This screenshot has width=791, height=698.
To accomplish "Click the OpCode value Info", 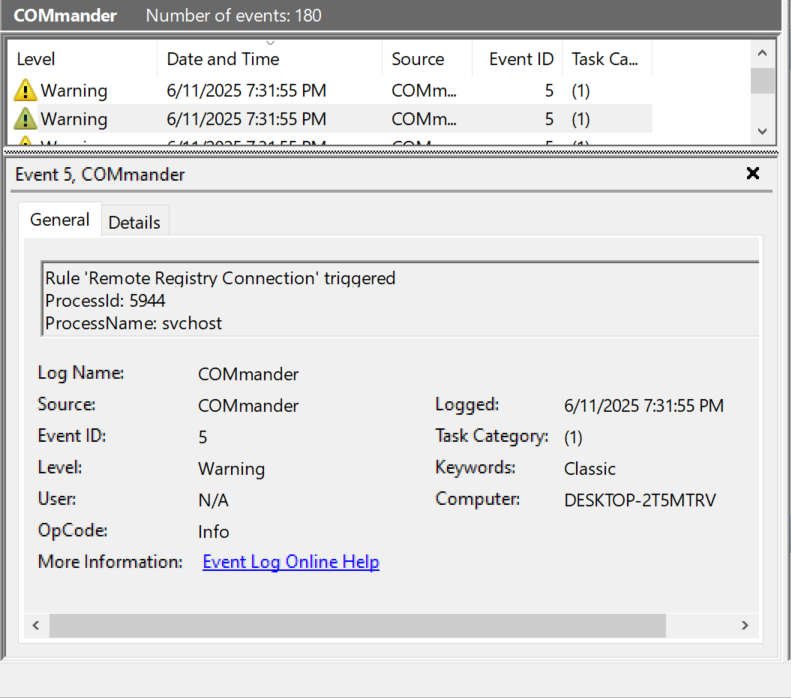I will click(213, 532).
